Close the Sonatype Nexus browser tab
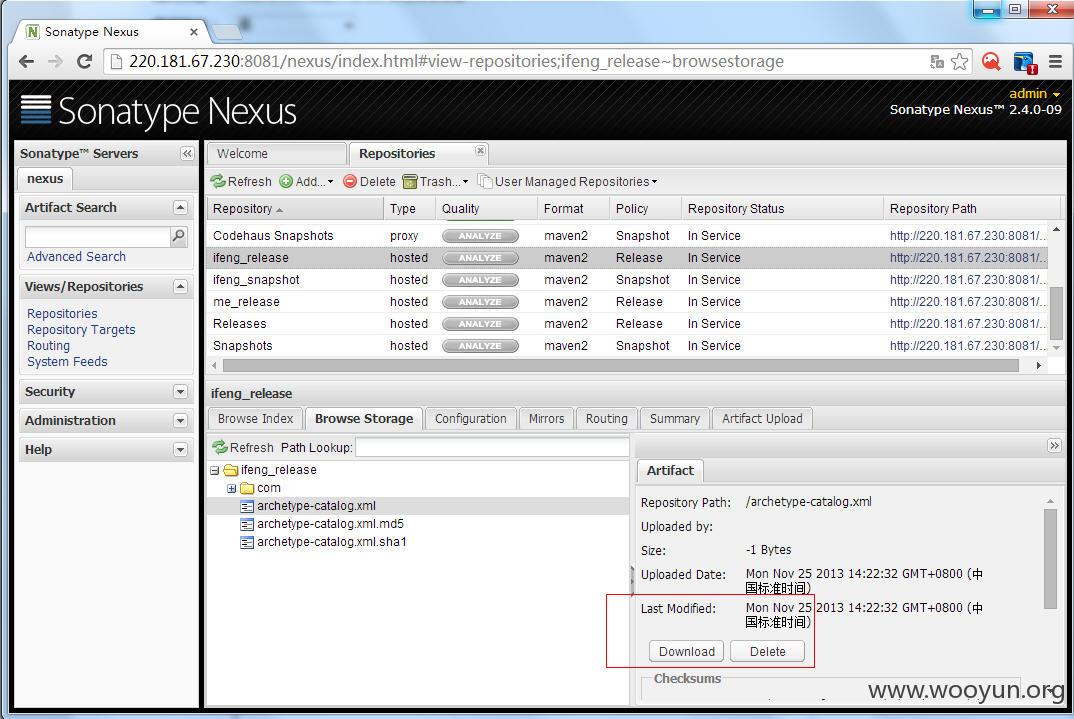 point(194,32)
